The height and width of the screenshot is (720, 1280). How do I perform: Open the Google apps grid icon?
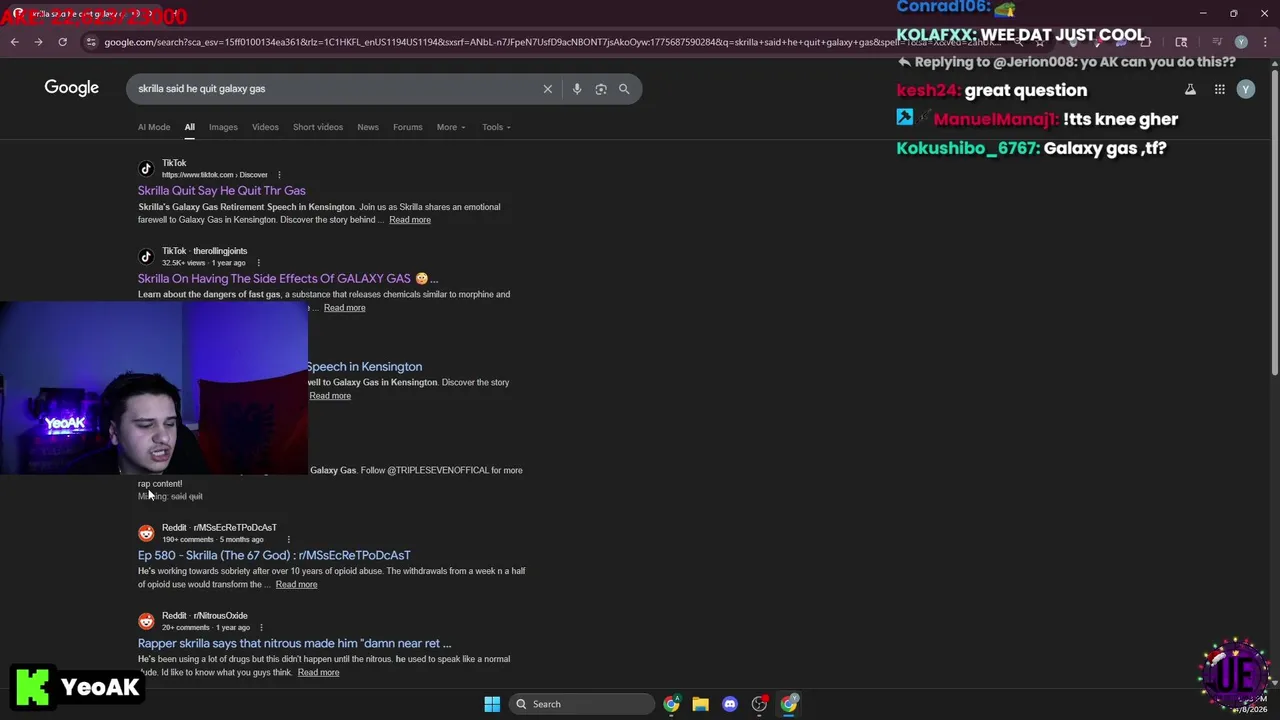coord(1219,90)
